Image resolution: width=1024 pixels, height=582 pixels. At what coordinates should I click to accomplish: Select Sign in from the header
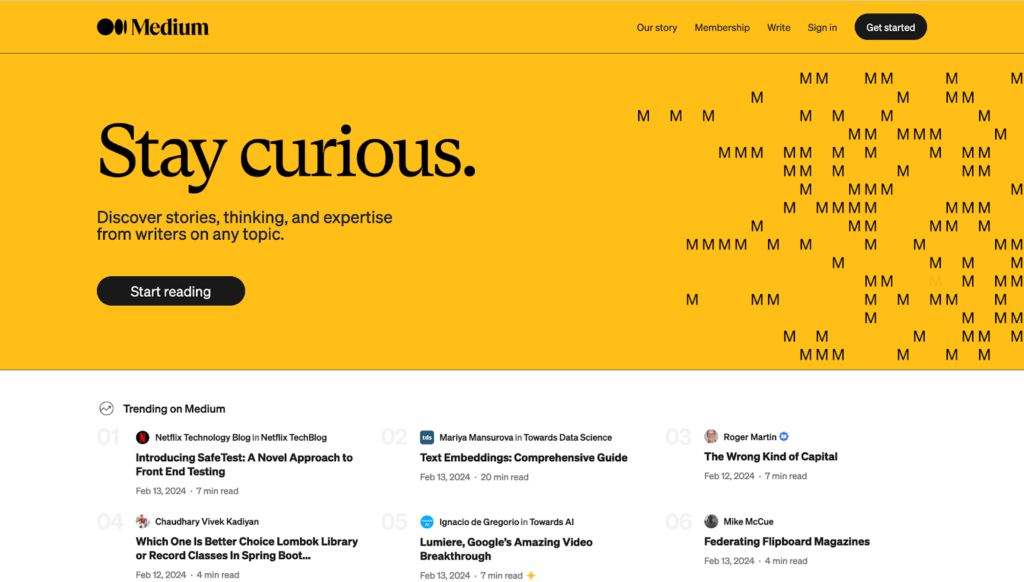coord(822,27)
